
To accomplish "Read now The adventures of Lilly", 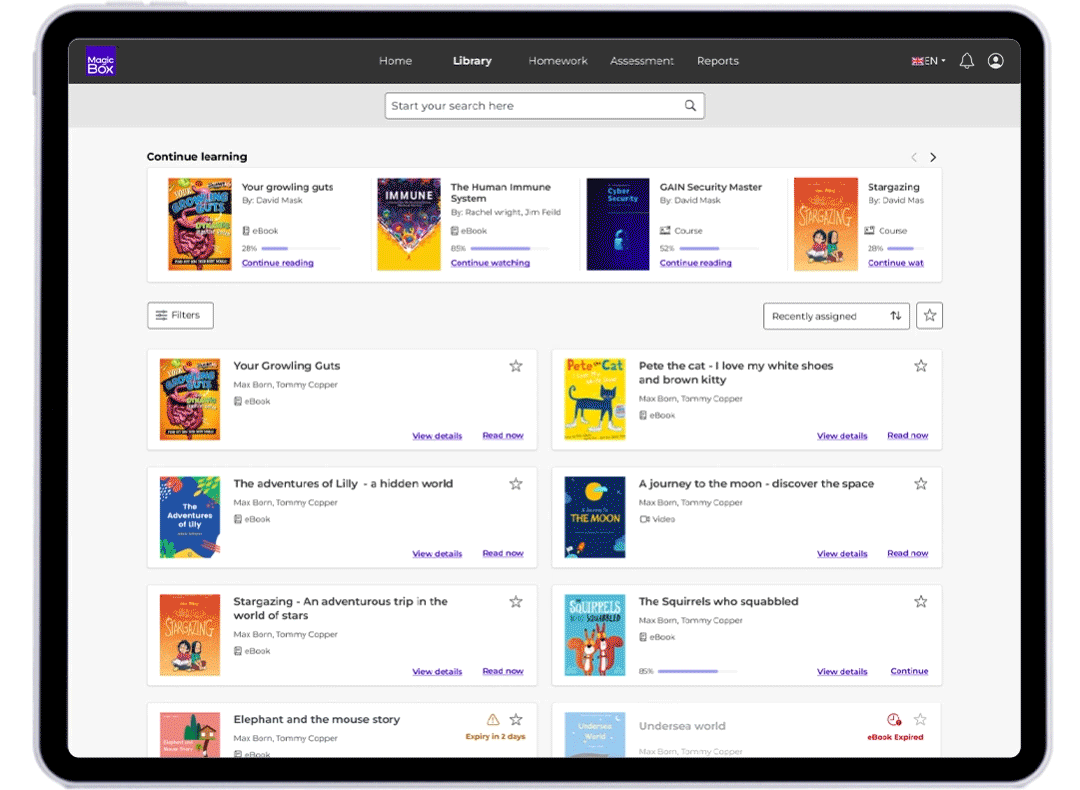I will (x=503, y=553).
